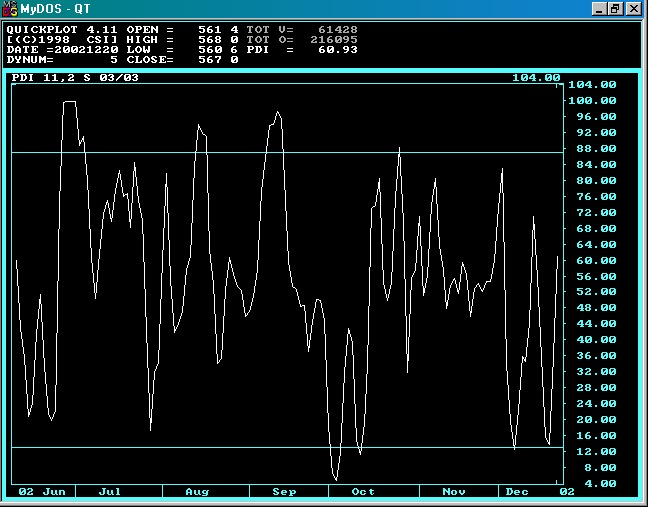Click the 48.00 y-axis label
This screenshot has height=507, width=648.
point(596,308)
